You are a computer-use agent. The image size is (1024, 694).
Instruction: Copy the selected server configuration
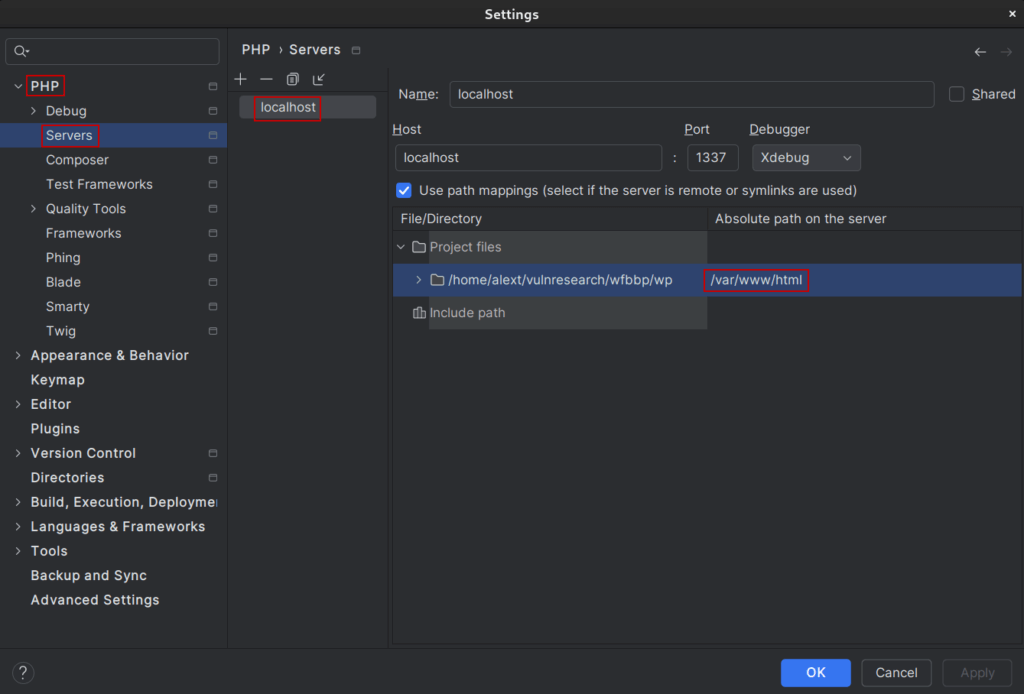tap(292, 80)
